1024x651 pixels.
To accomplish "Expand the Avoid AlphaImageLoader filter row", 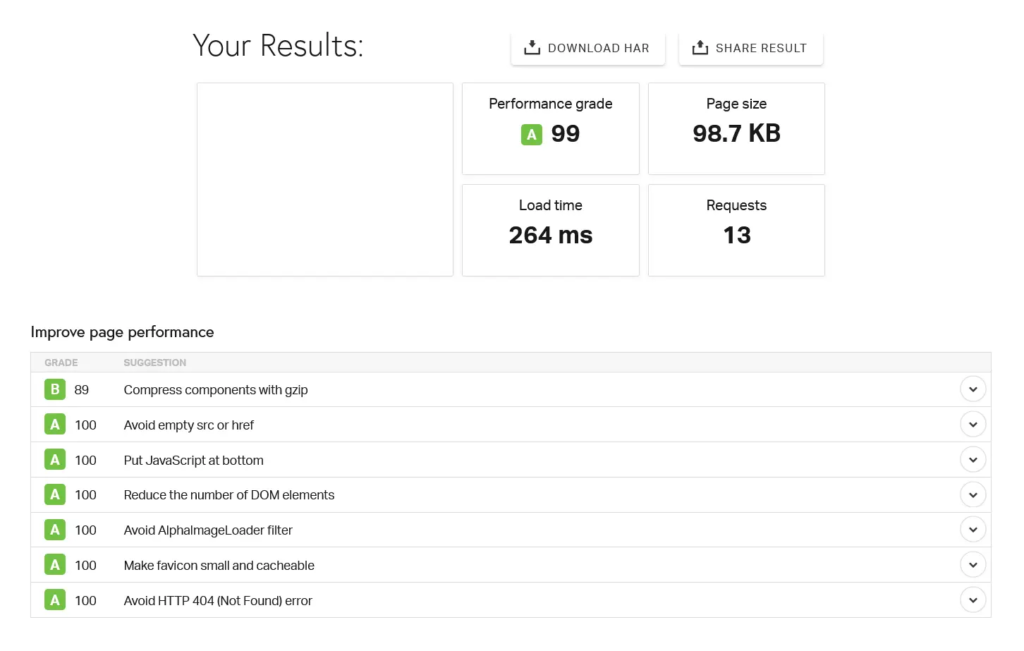I will point(972,530).
